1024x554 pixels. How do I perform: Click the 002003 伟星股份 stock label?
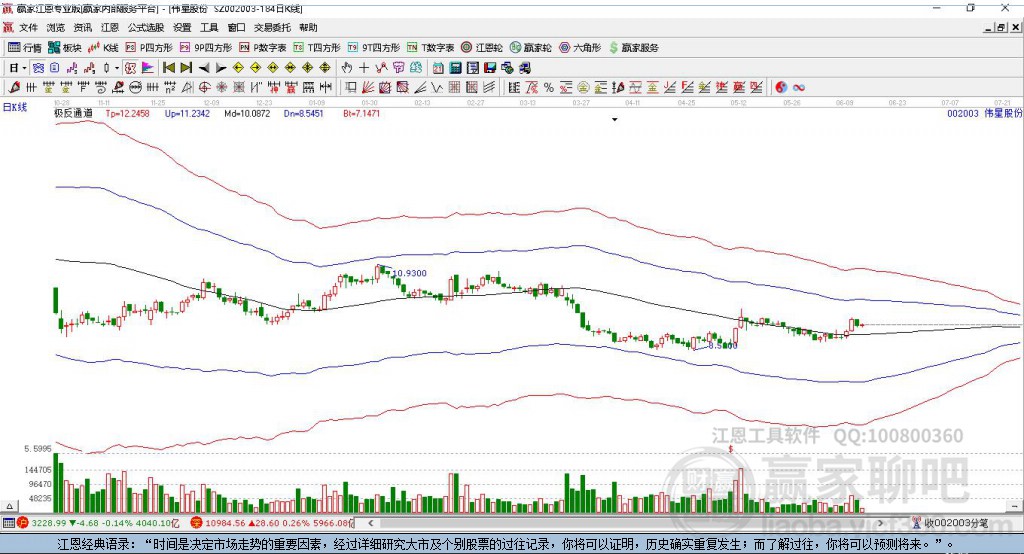[x=984, y=113]
